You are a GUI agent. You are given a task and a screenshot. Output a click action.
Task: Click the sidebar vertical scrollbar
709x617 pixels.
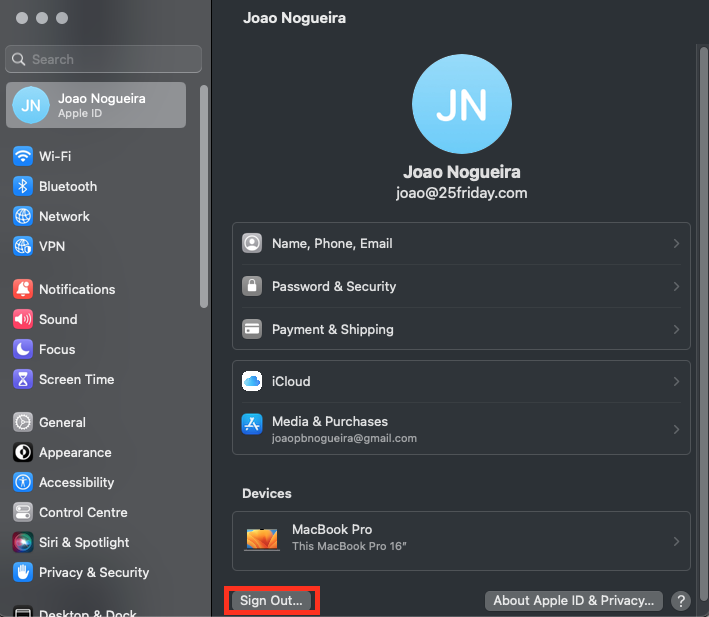click(204, 197)
